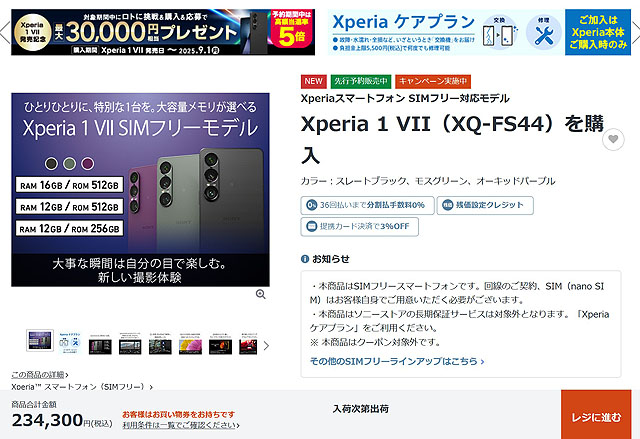Show next thumbnails with right arrow
This screenshot has height=439, width=640.
point(267,346)
